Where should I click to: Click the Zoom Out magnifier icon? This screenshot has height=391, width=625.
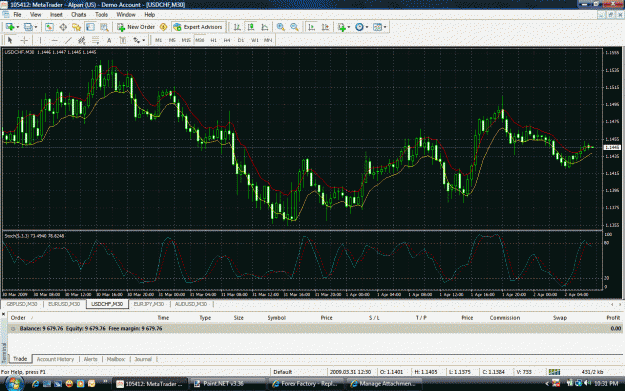(294, 27)
